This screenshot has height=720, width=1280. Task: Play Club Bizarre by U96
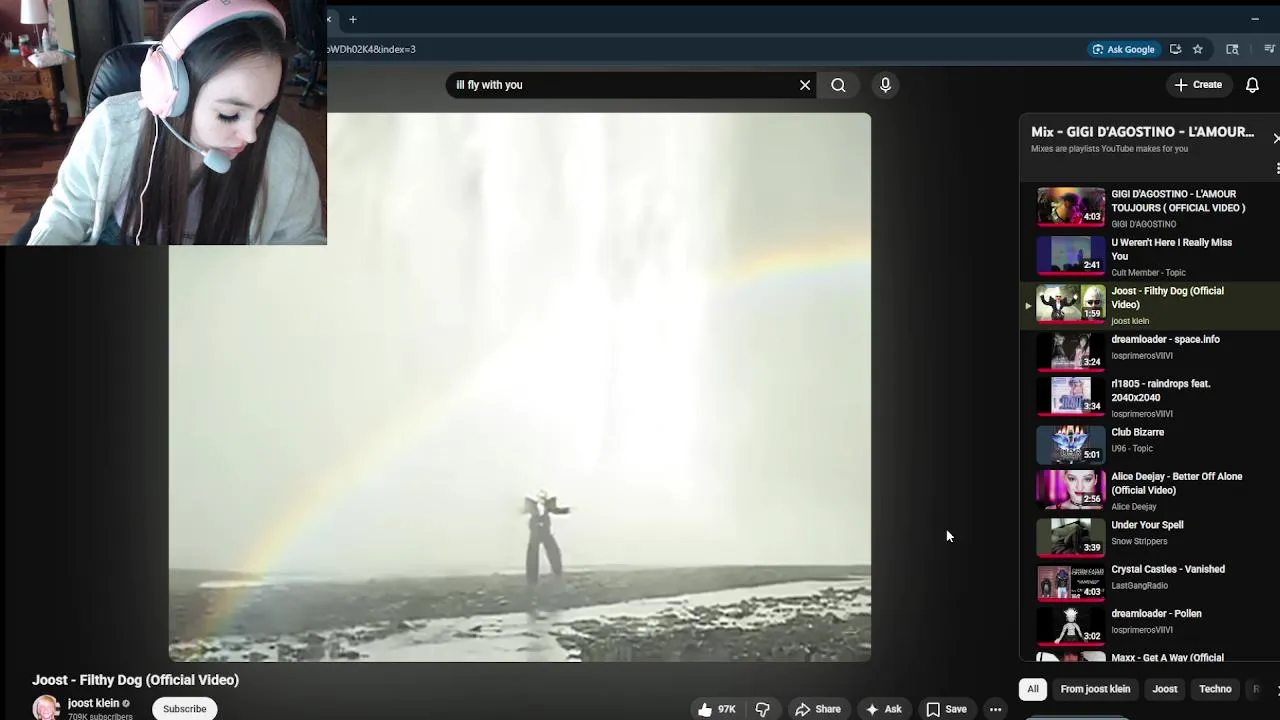click(x=1150, y=443)
